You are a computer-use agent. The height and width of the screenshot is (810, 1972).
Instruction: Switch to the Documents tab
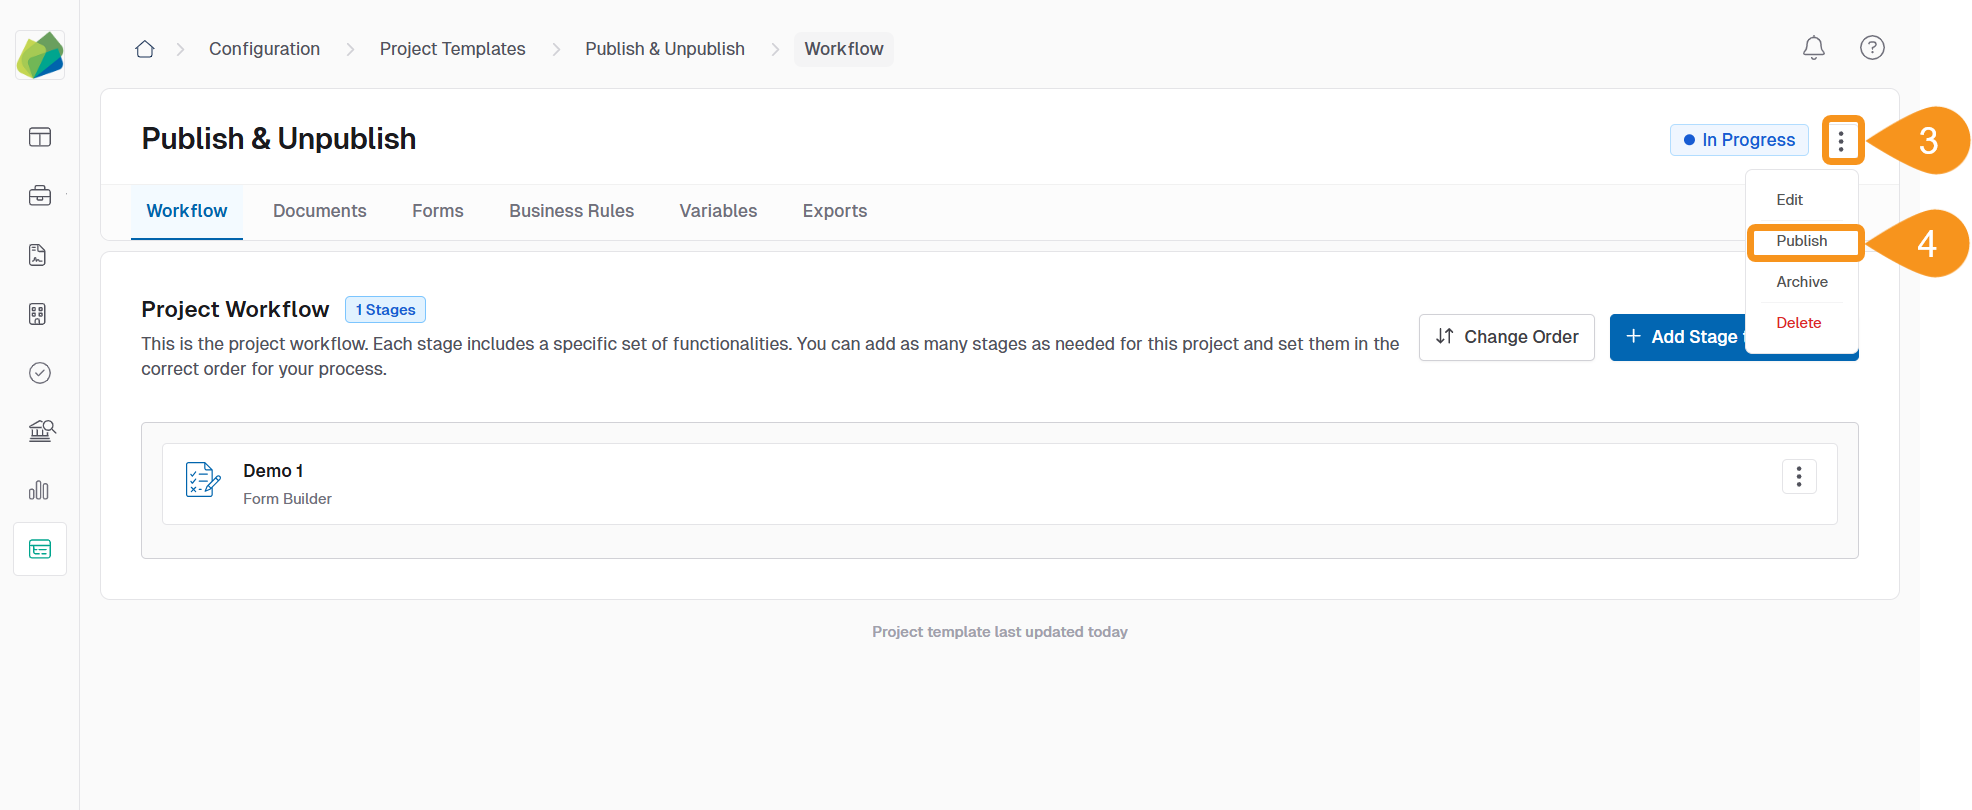coord(319,211)
